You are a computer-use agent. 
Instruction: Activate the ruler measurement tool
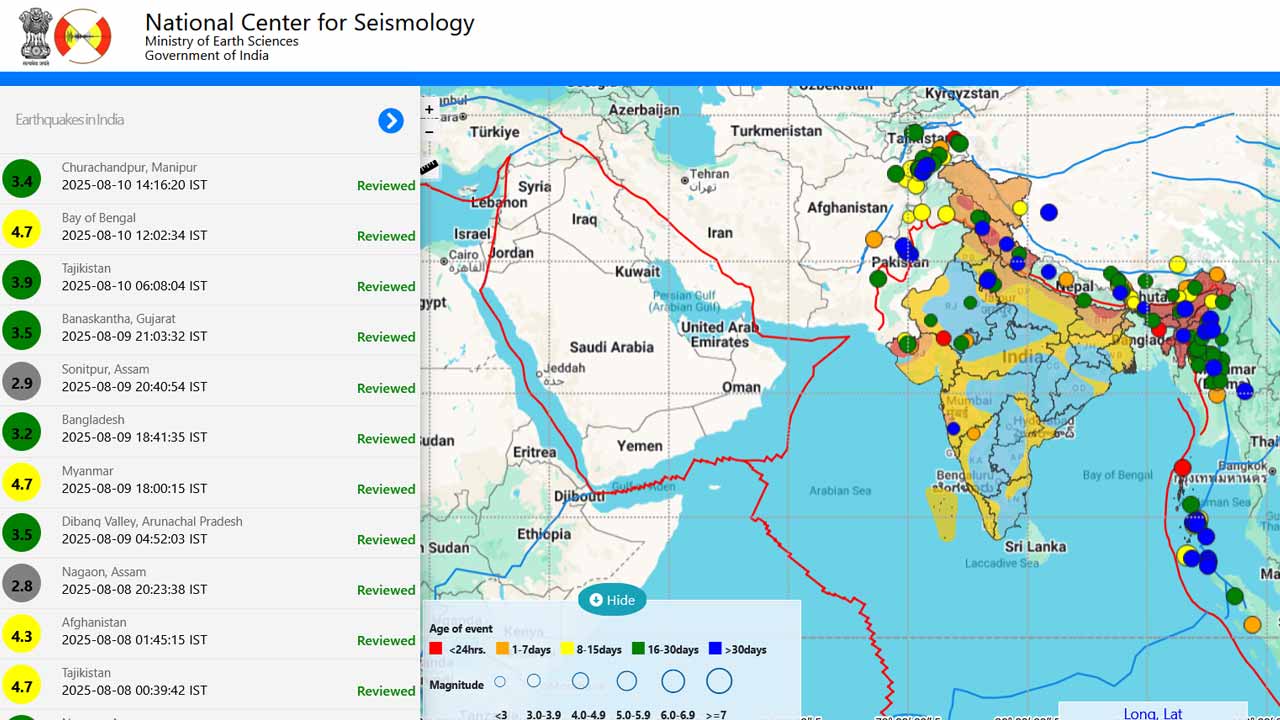tap(429, 168)
